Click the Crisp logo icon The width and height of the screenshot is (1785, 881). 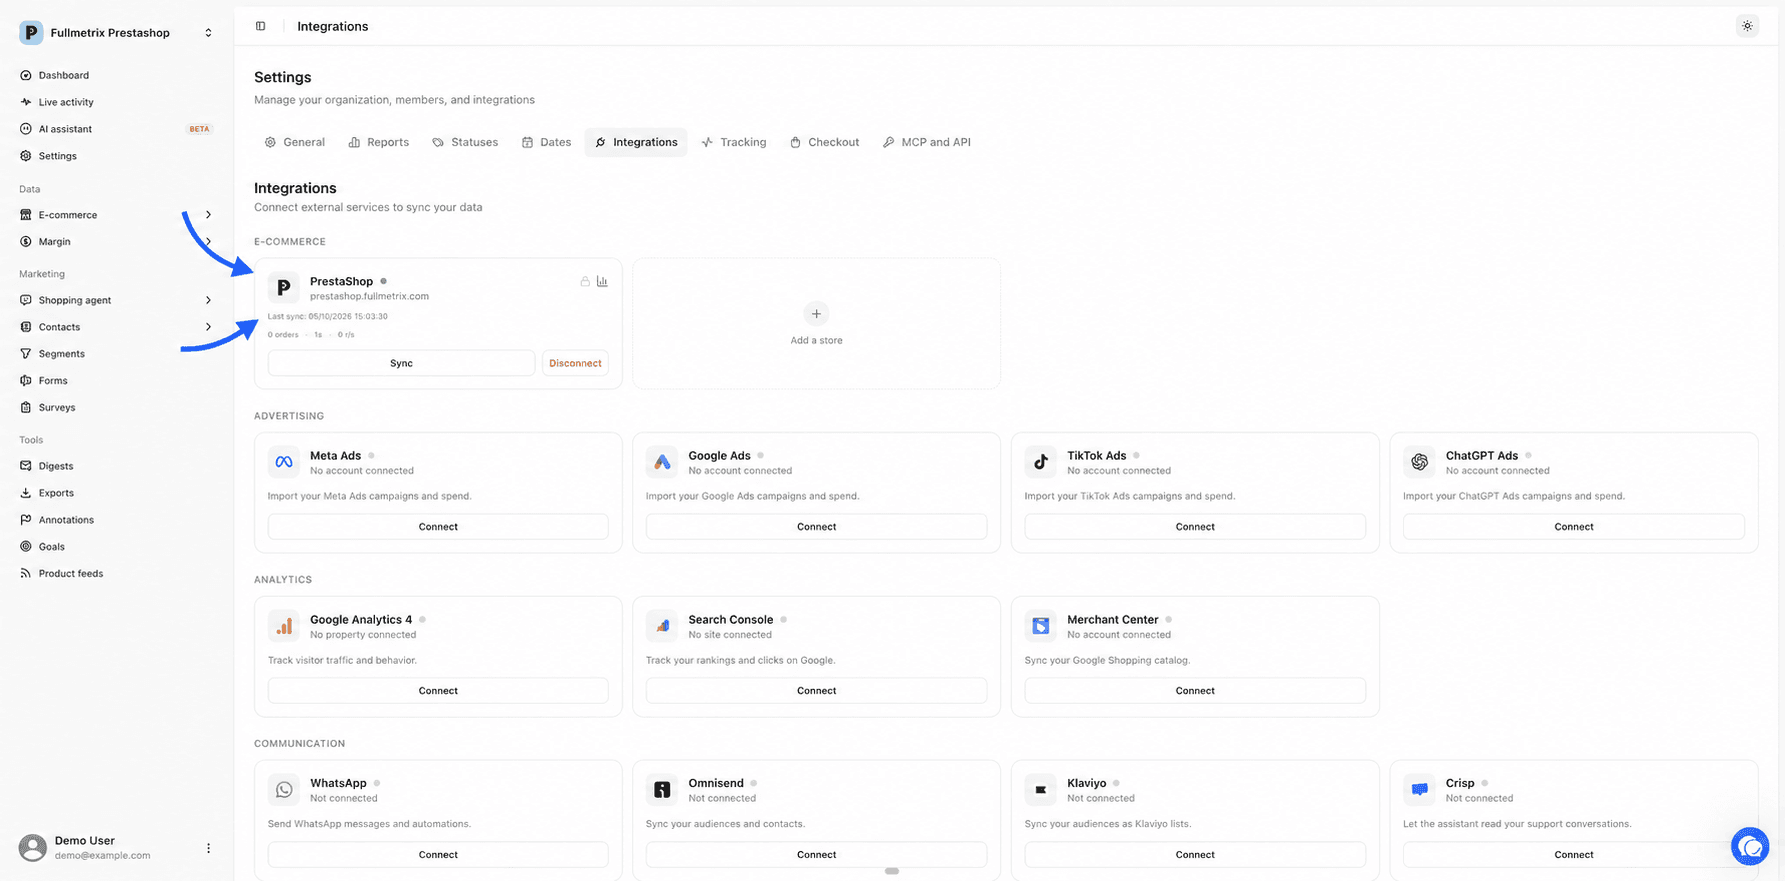point(1419,790)
